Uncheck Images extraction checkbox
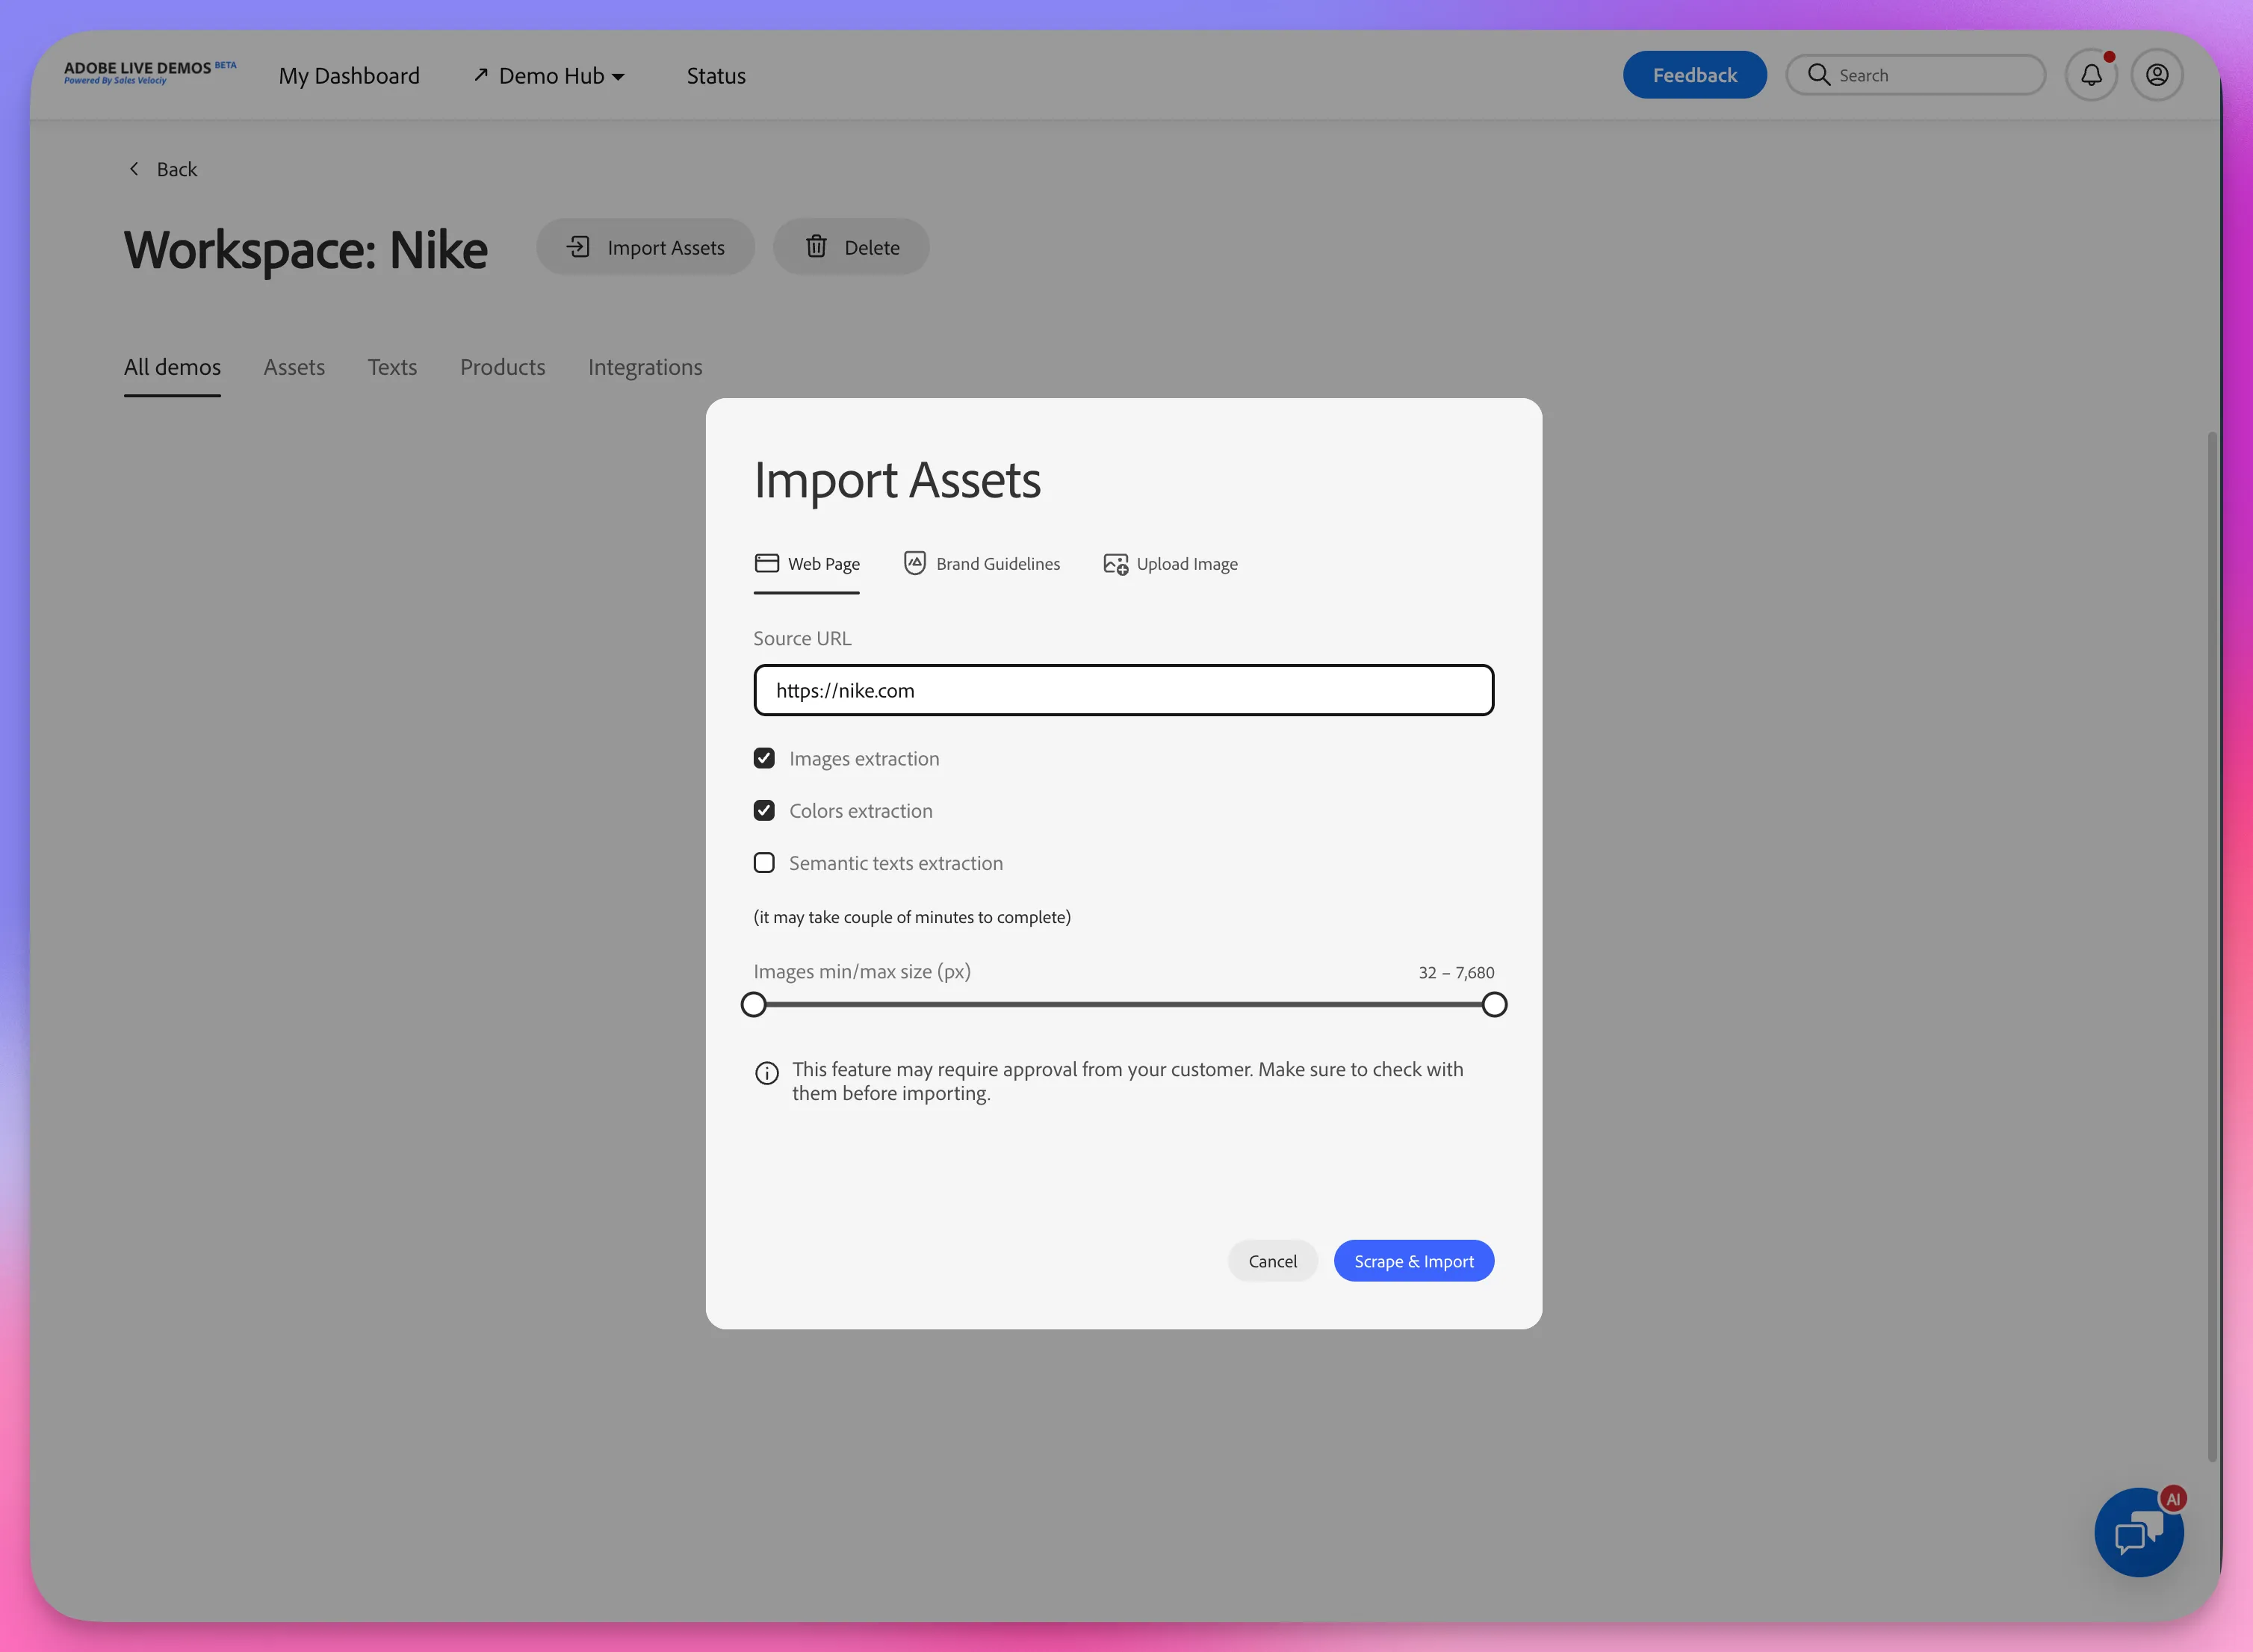 pos(764,758)
